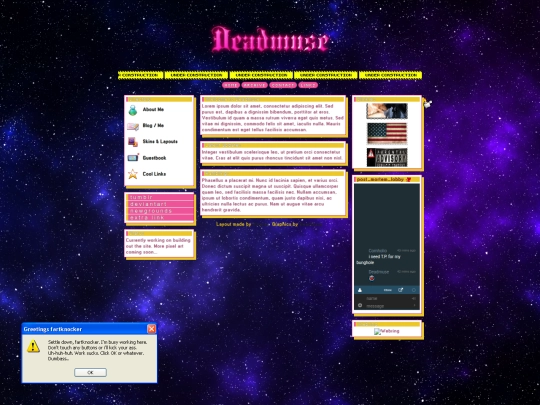Click 'Layout made by' footer text

click(233, 224)
